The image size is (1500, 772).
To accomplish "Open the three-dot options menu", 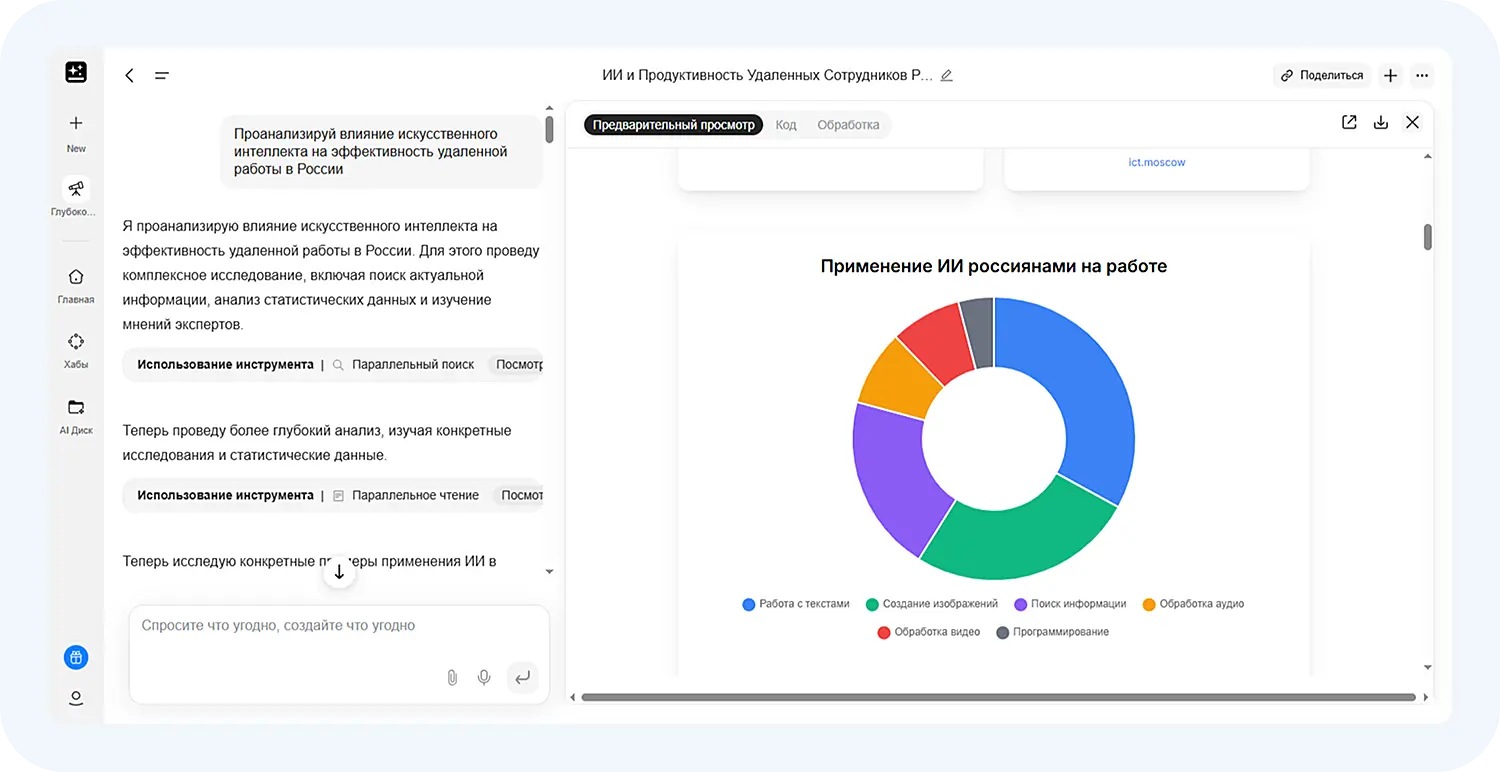I will [1422, 75].
